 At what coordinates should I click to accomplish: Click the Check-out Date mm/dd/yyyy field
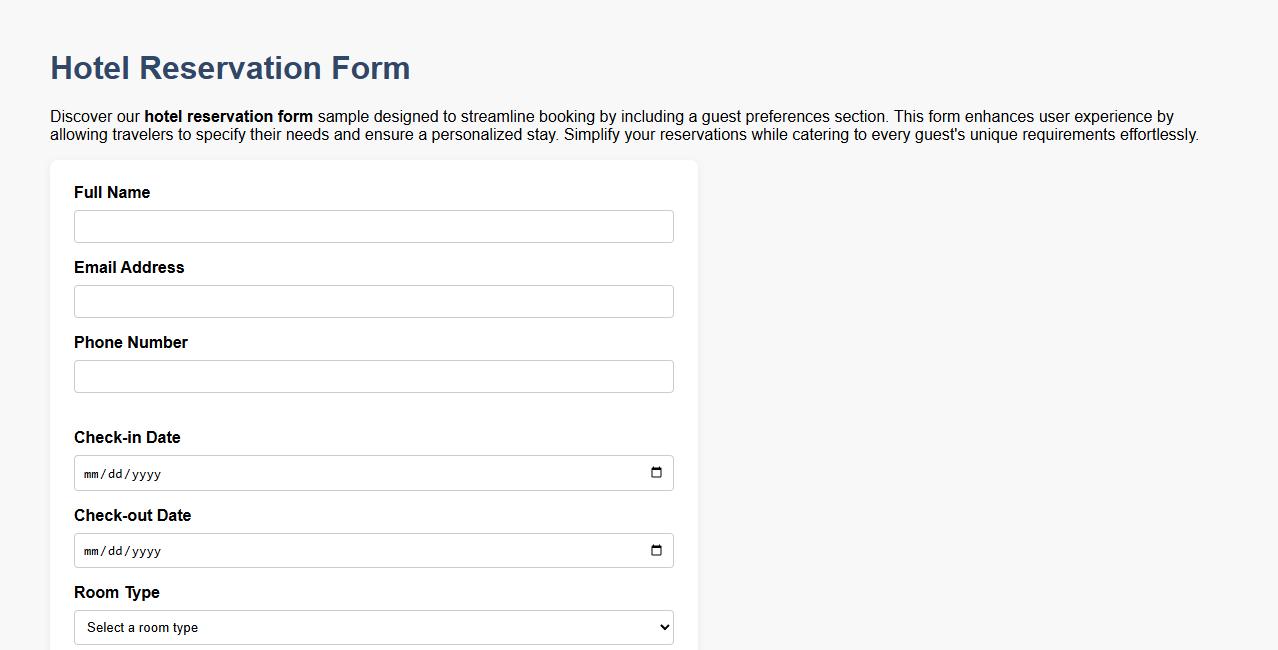(x=300, y=550)
